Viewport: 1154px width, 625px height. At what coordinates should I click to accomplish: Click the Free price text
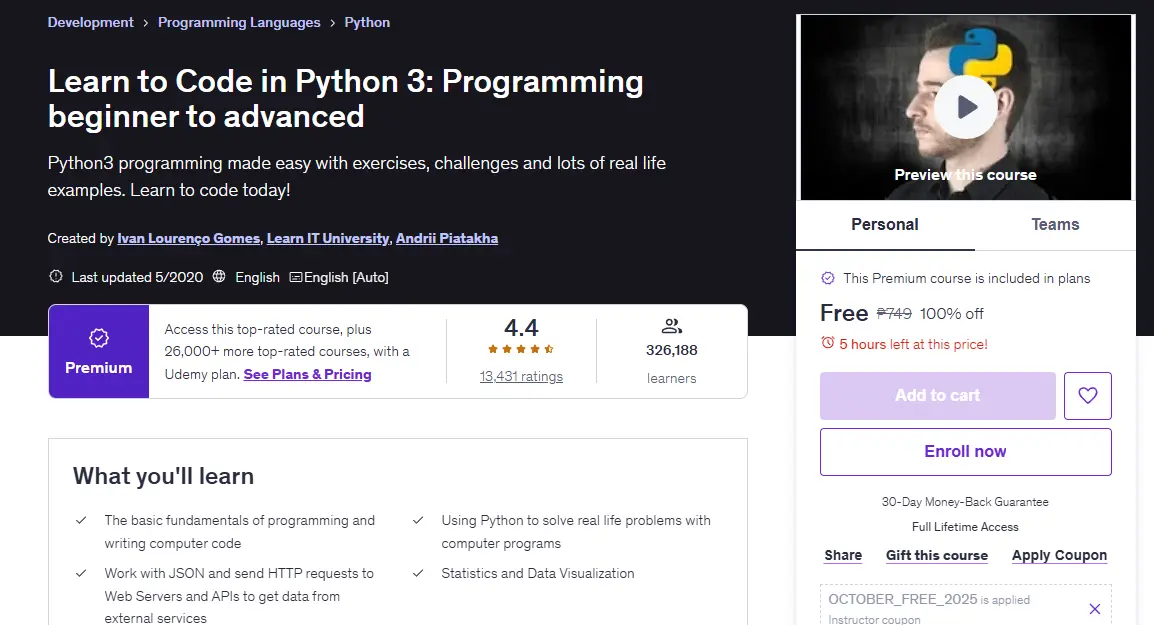[x=844, y=313]
